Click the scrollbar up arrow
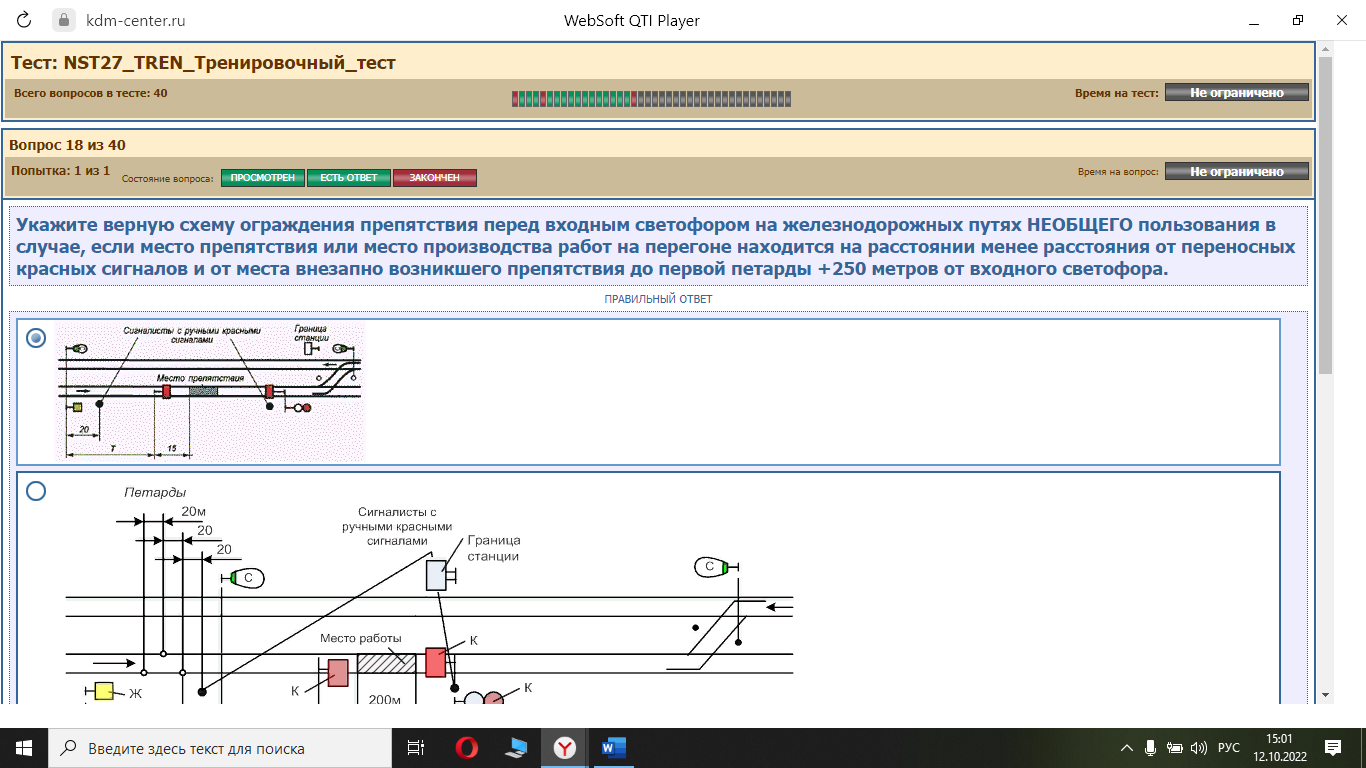 click(x=1325, y=48)
